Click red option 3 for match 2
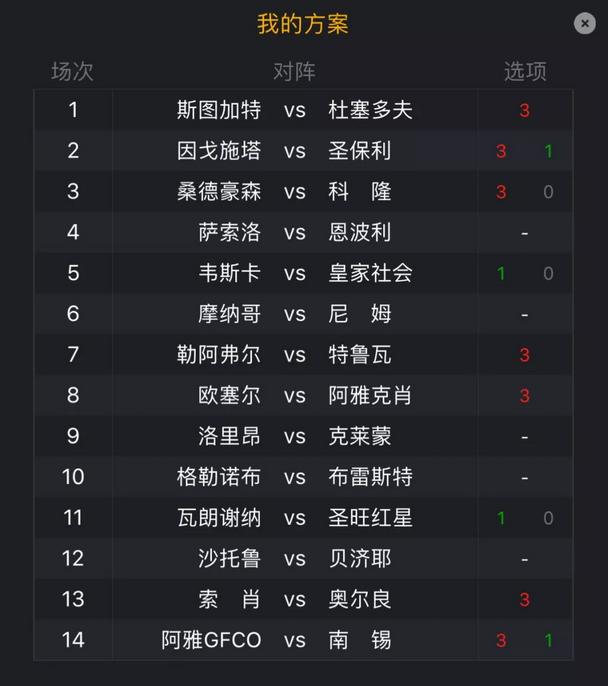This screenshot has width=608, height=686. pos(501,151)
